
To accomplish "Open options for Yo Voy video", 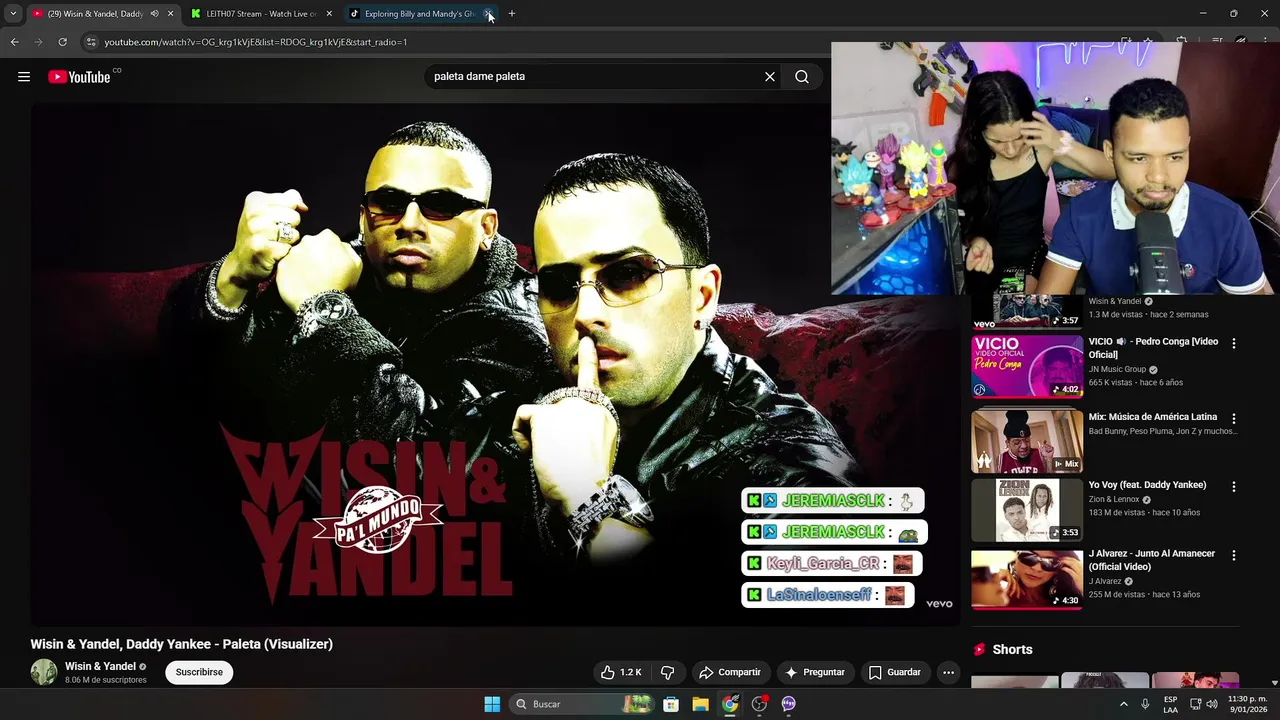I will 1233,487.
